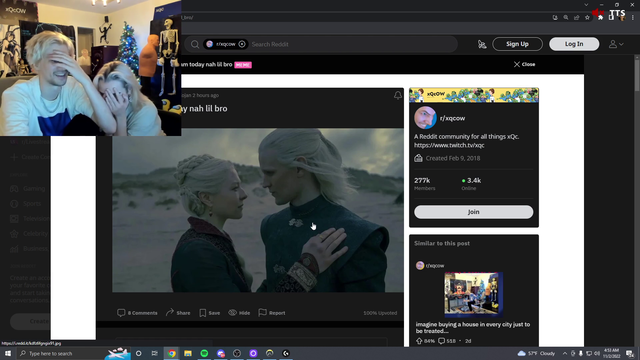Click the Search Reddit input field

(352, 44)
